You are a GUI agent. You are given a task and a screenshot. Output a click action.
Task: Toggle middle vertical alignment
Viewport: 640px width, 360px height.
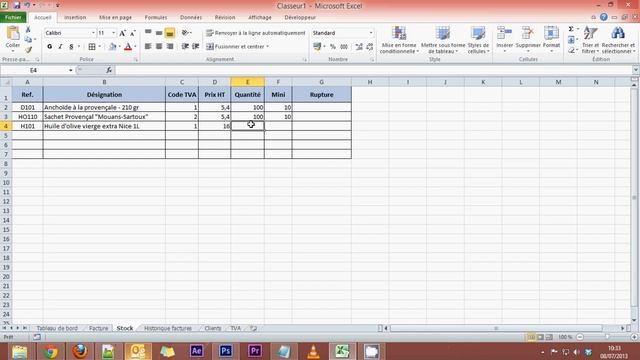coord(159,33)
